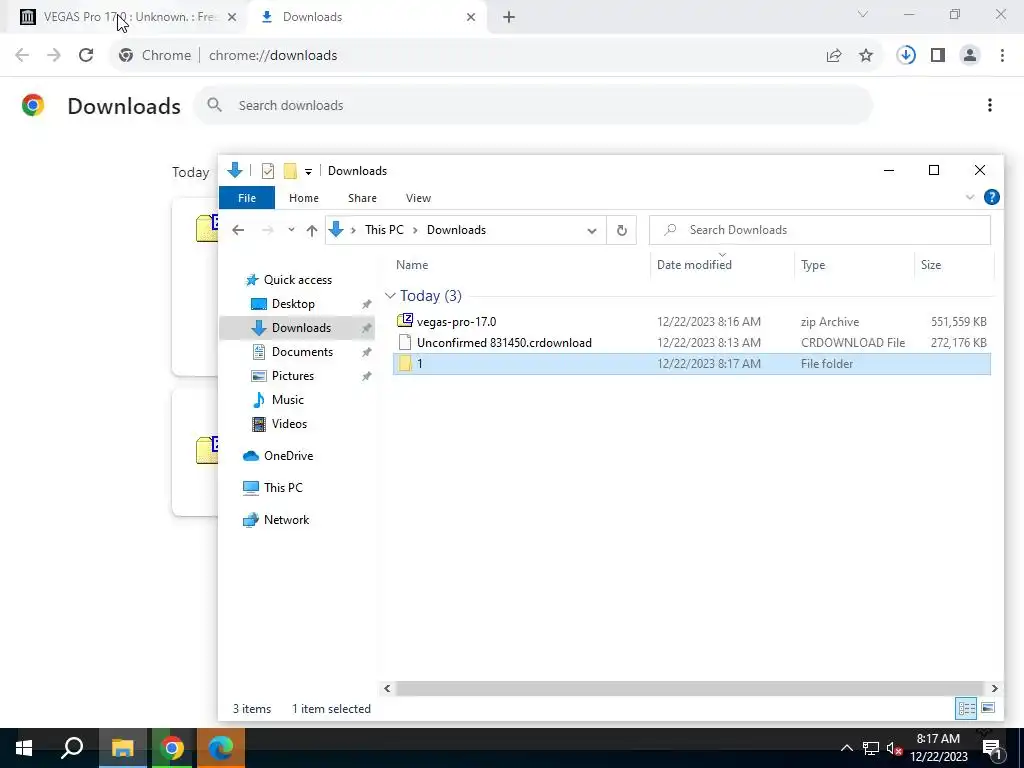This screenshot has width=1024, height=768.
Task: Open Network in navigation pane
Action: pyautogui.click(x=286, y=520)
